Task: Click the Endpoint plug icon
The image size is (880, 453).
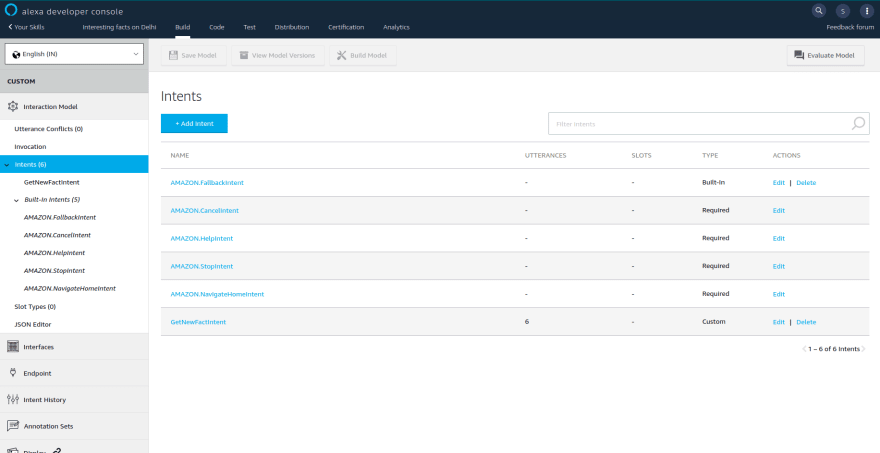Action: coord(13,373)
